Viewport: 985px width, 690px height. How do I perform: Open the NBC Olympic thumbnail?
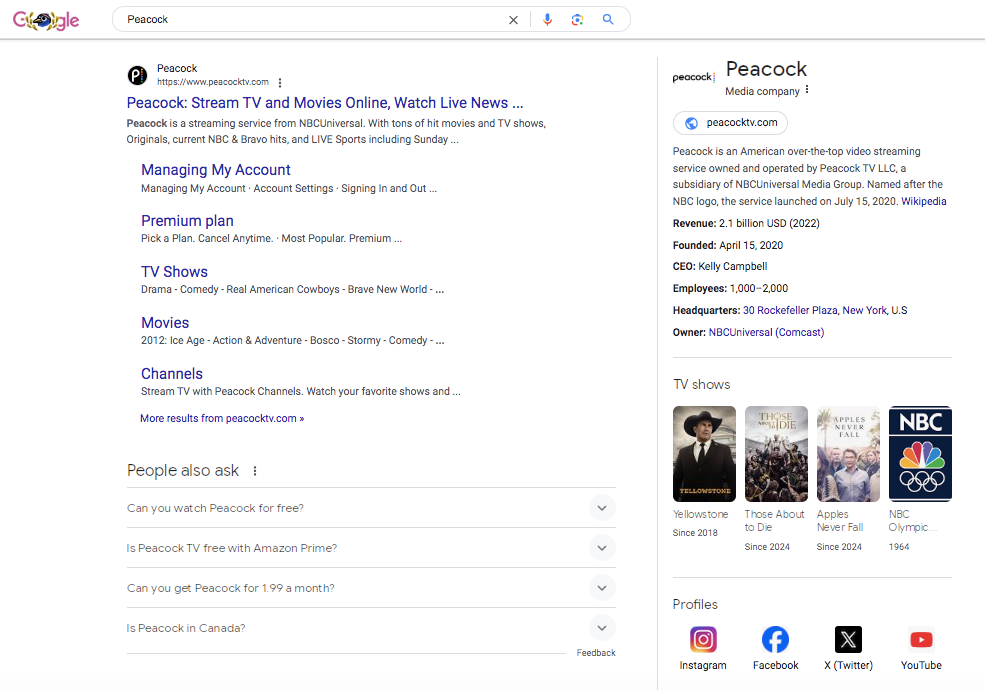pyautogui.click(x=920, y=454)
